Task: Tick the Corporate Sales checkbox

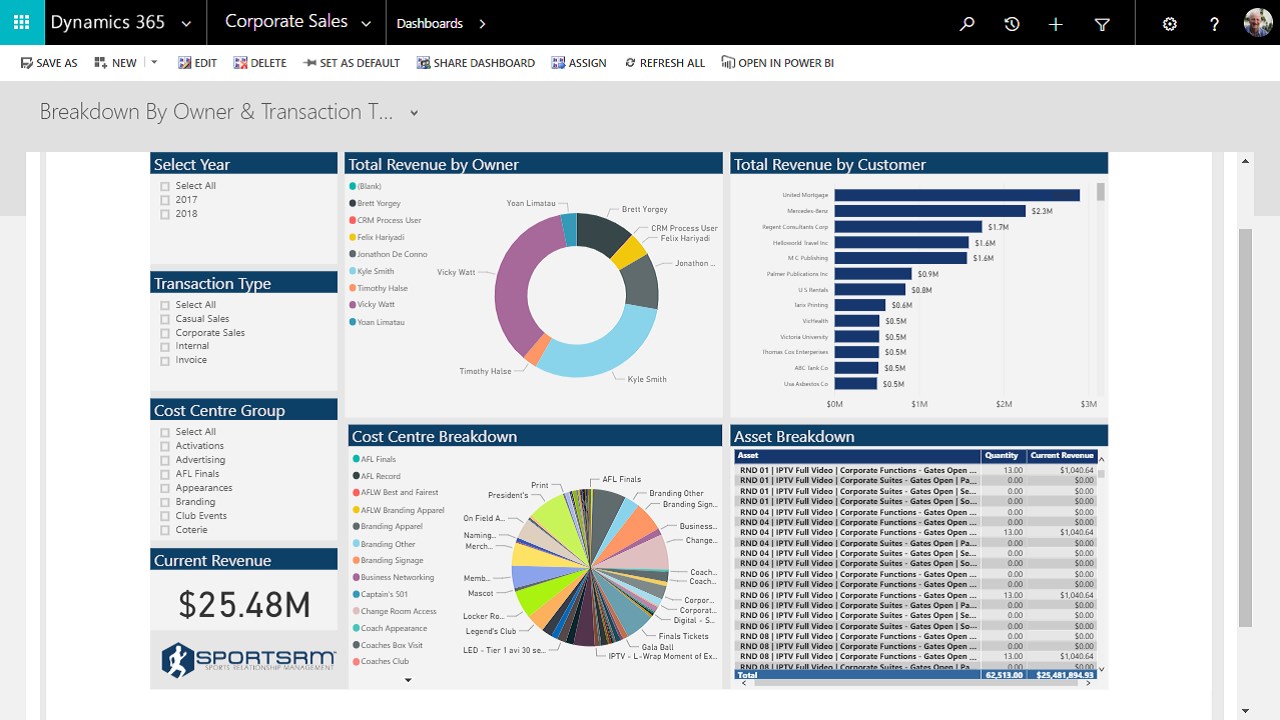Action: 165,333
